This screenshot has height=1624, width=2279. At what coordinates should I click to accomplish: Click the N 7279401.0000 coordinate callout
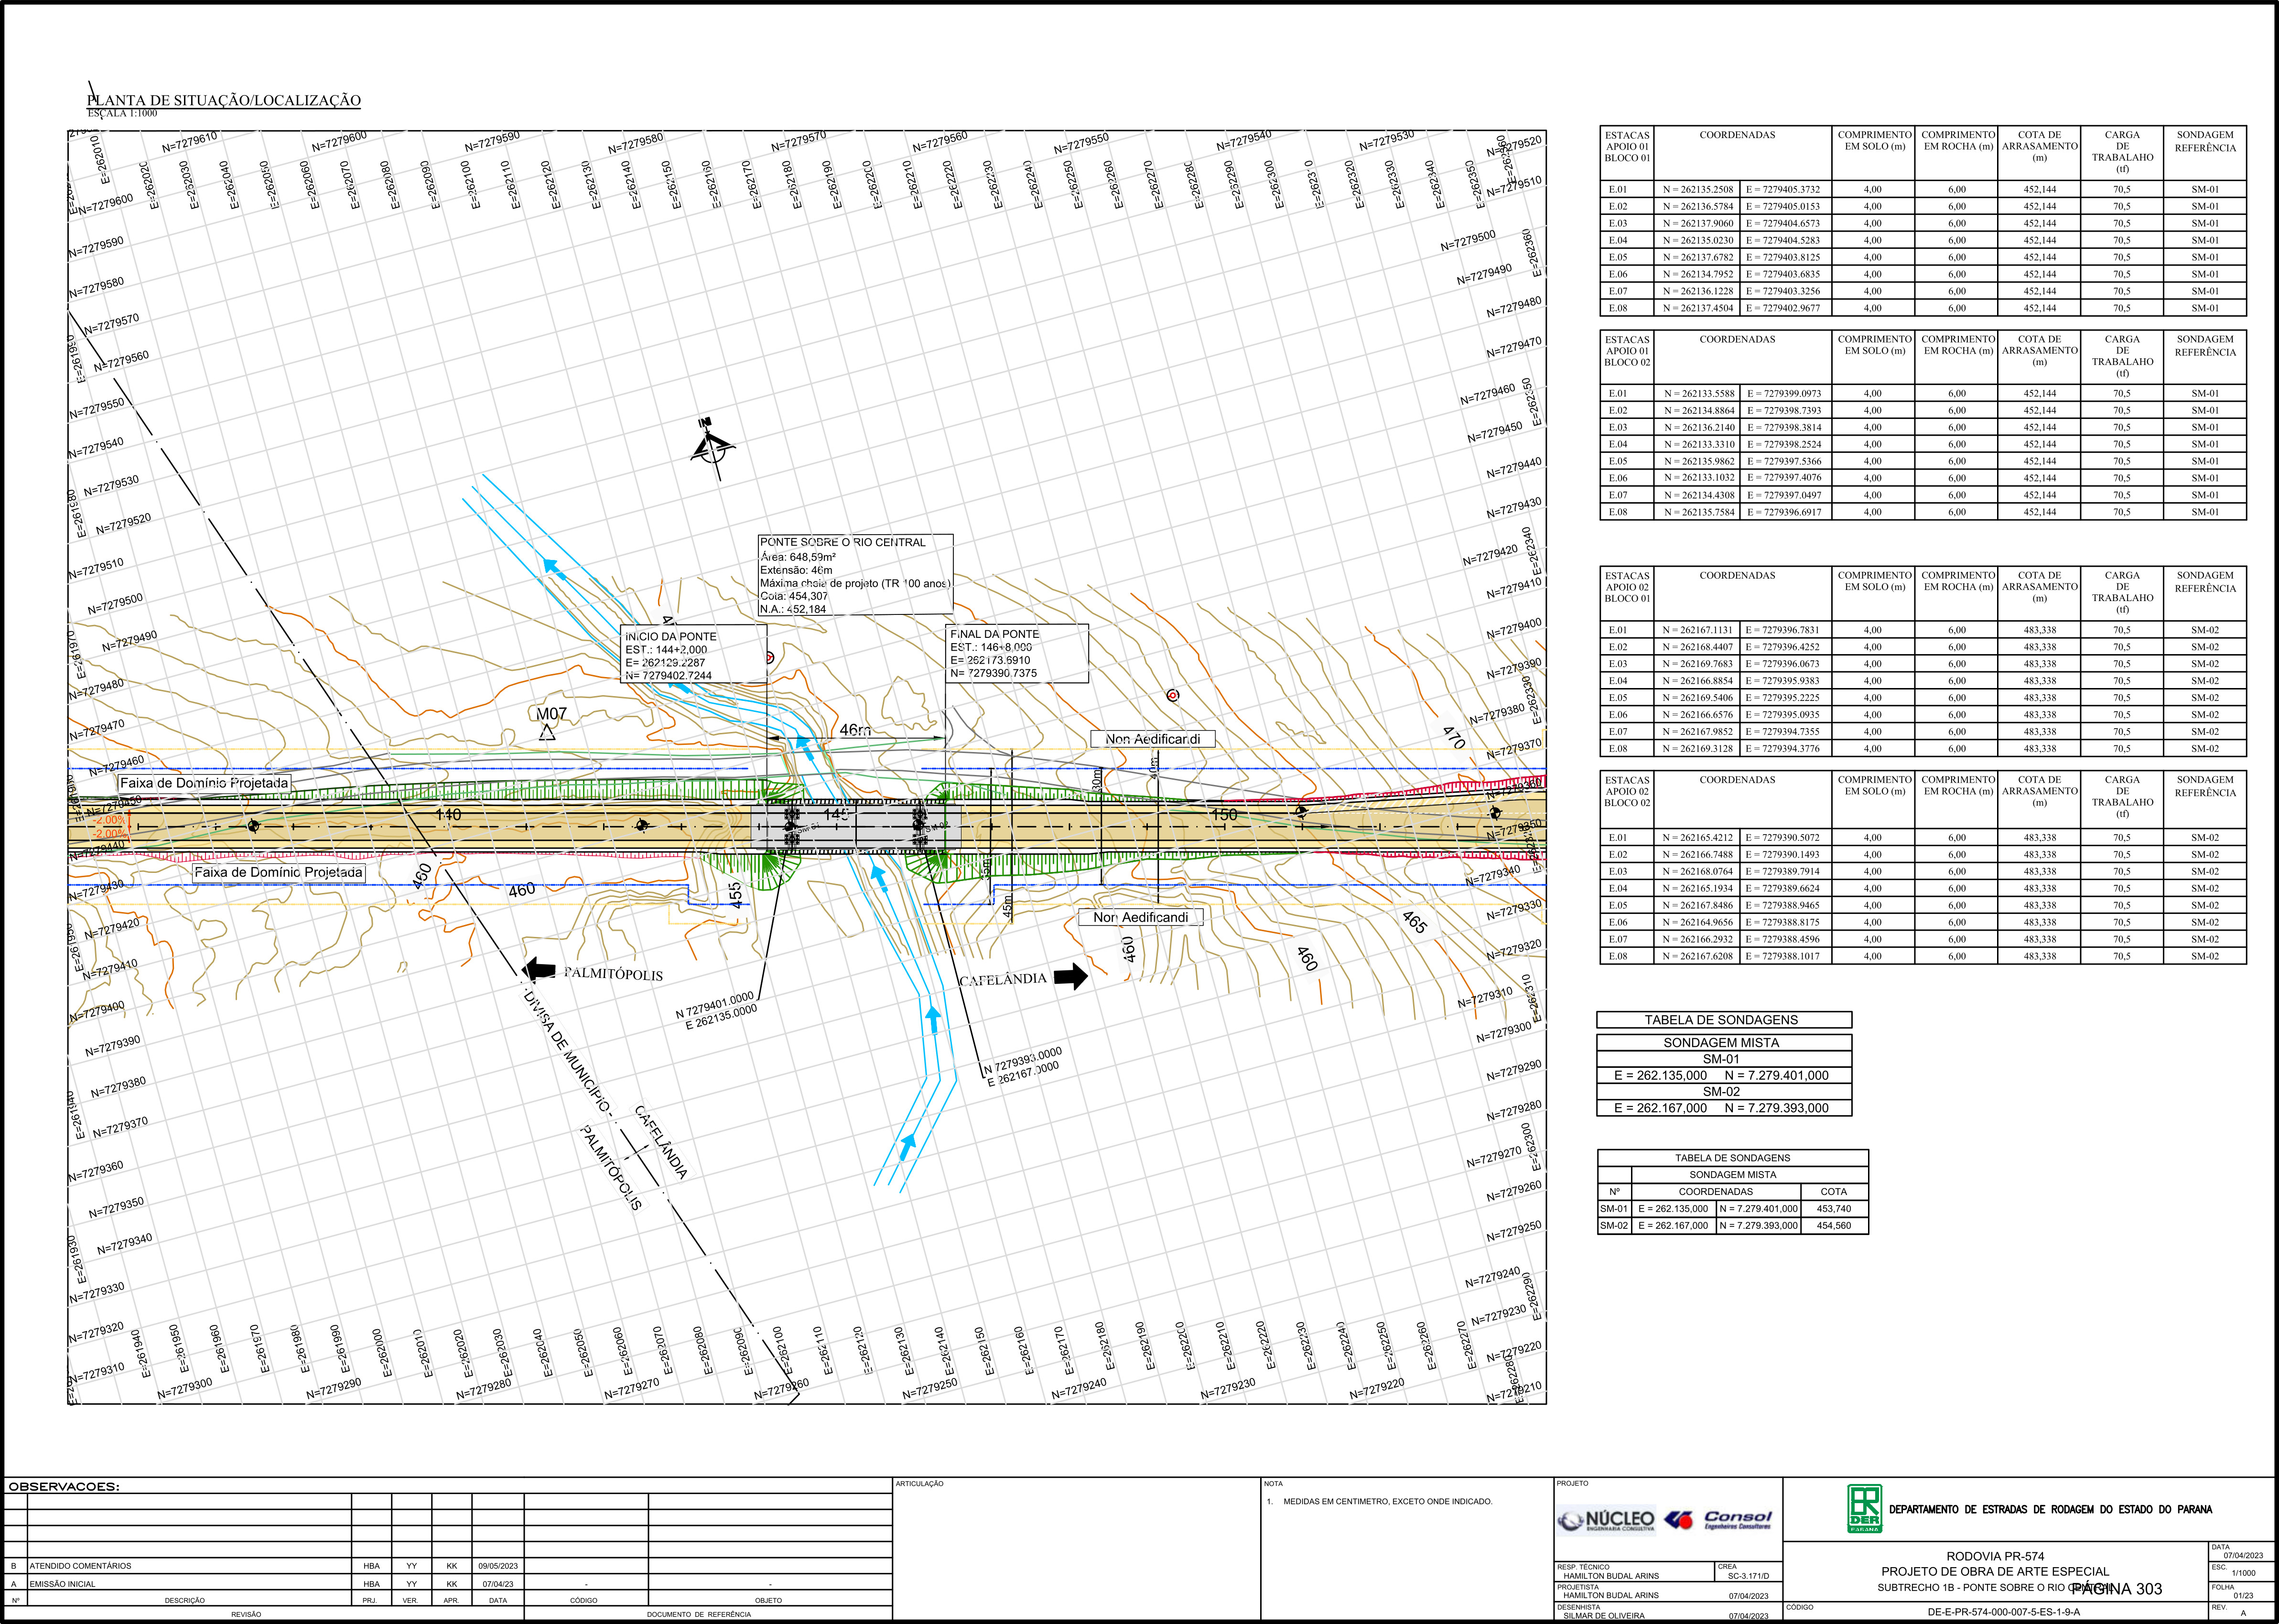click(715, 1005)
